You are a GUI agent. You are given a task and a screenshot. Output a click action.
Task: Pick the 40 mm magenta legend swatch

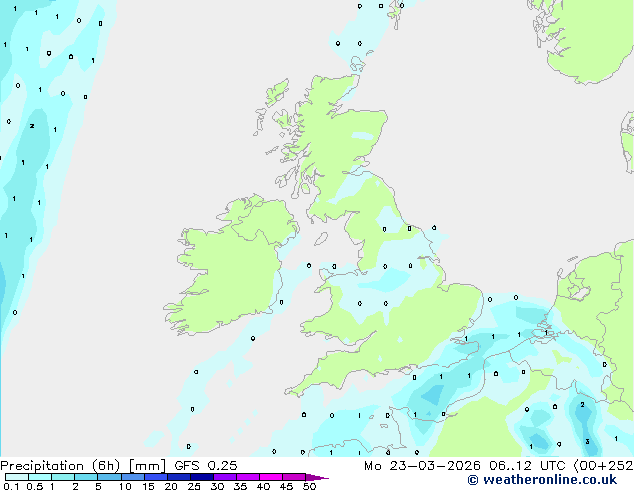click(271, 477)
